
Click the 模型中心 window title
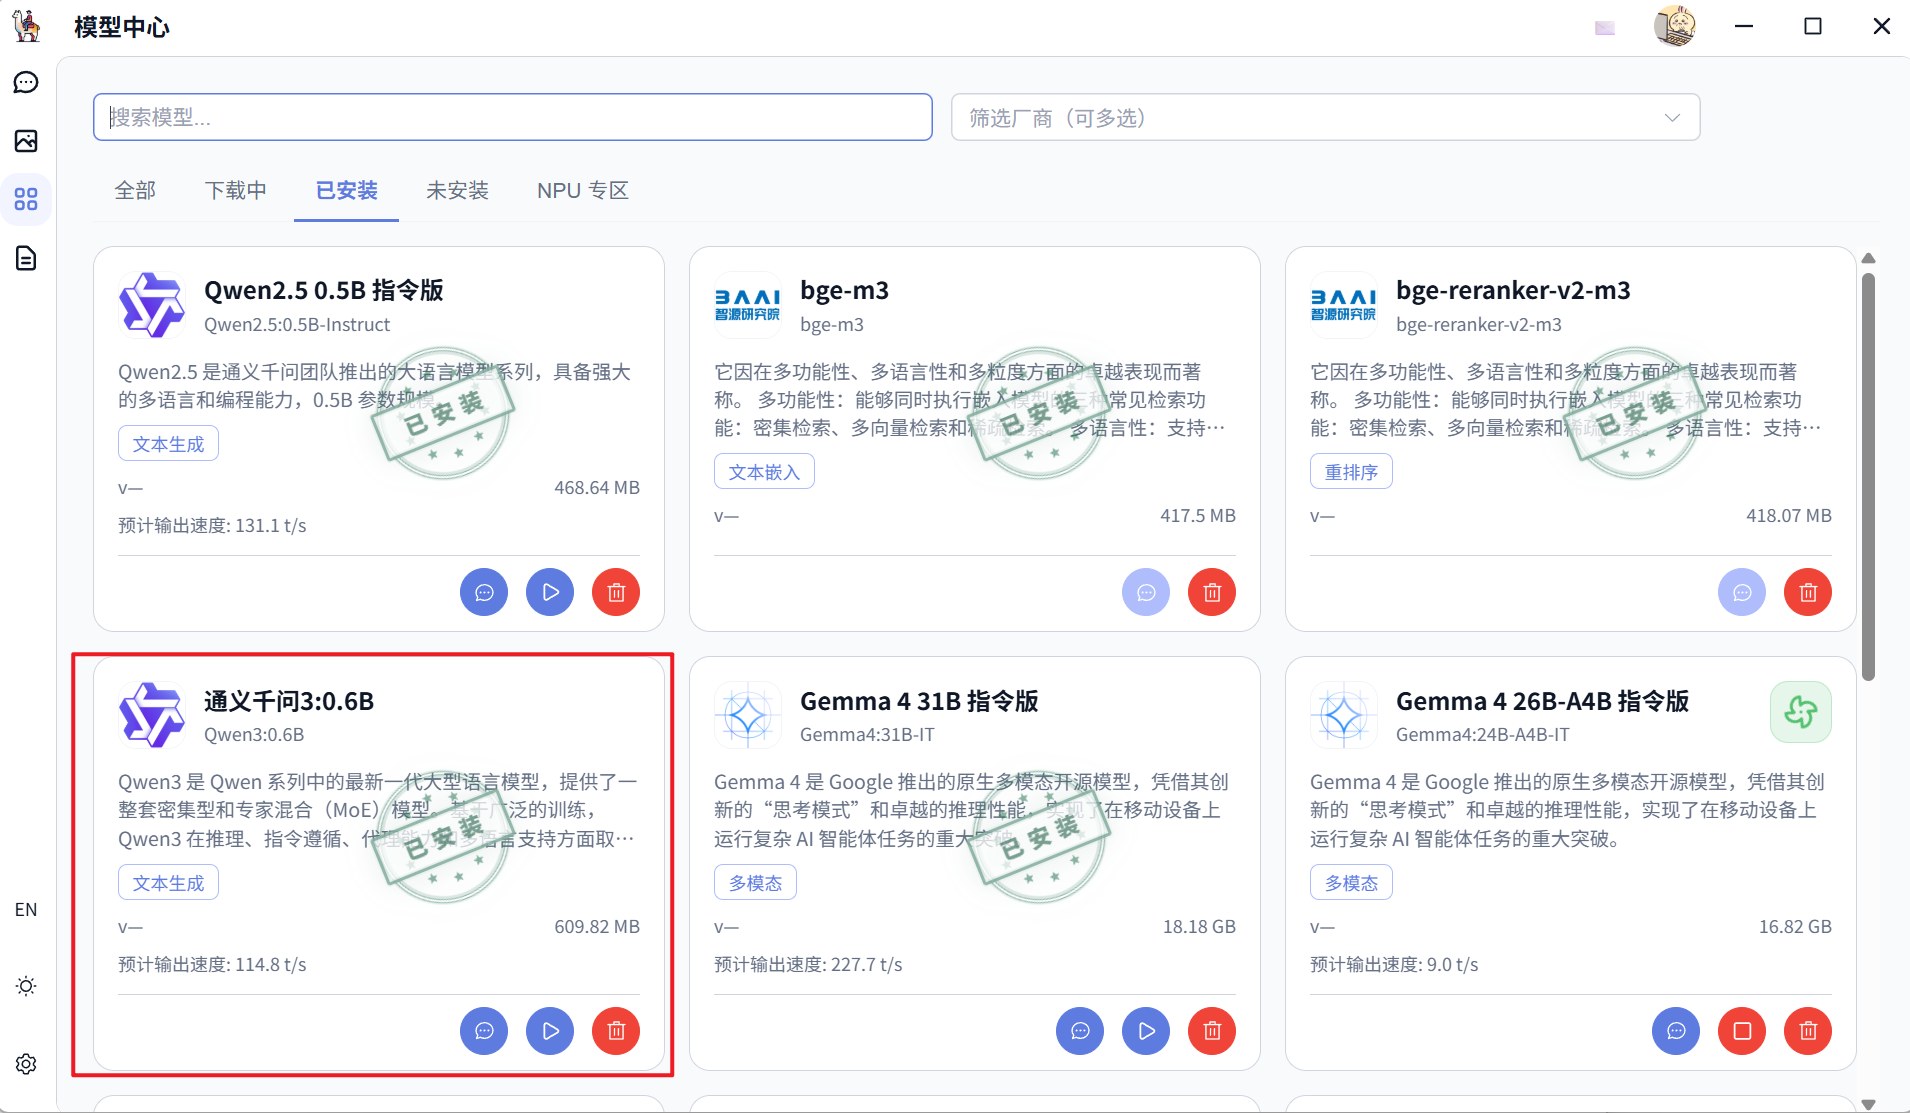(x=122, y=27)
